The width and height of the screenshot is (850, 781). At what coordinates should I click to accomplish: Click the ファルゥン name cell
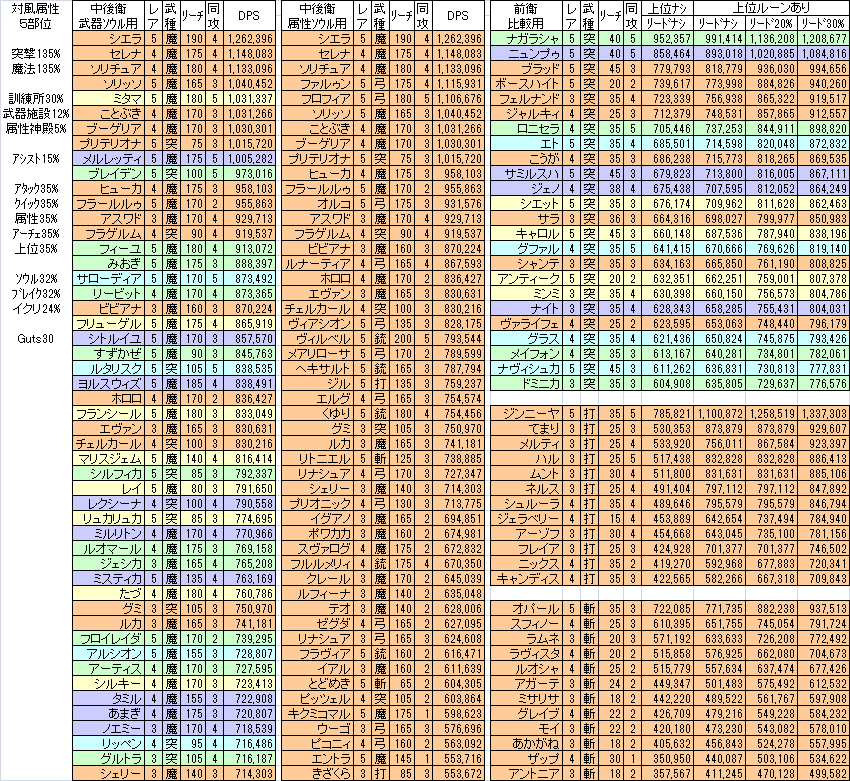318,83
